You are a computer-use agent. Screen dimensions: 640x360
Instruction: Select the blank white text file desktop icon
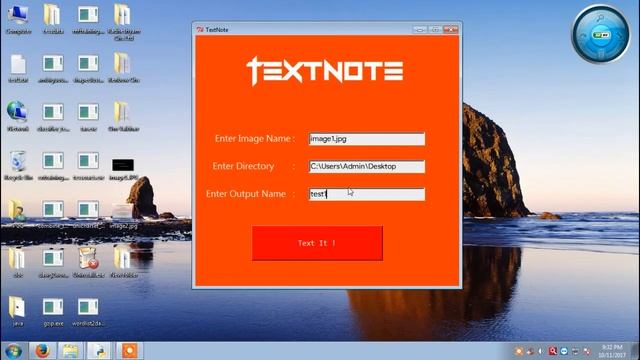(x=18, y=69)
